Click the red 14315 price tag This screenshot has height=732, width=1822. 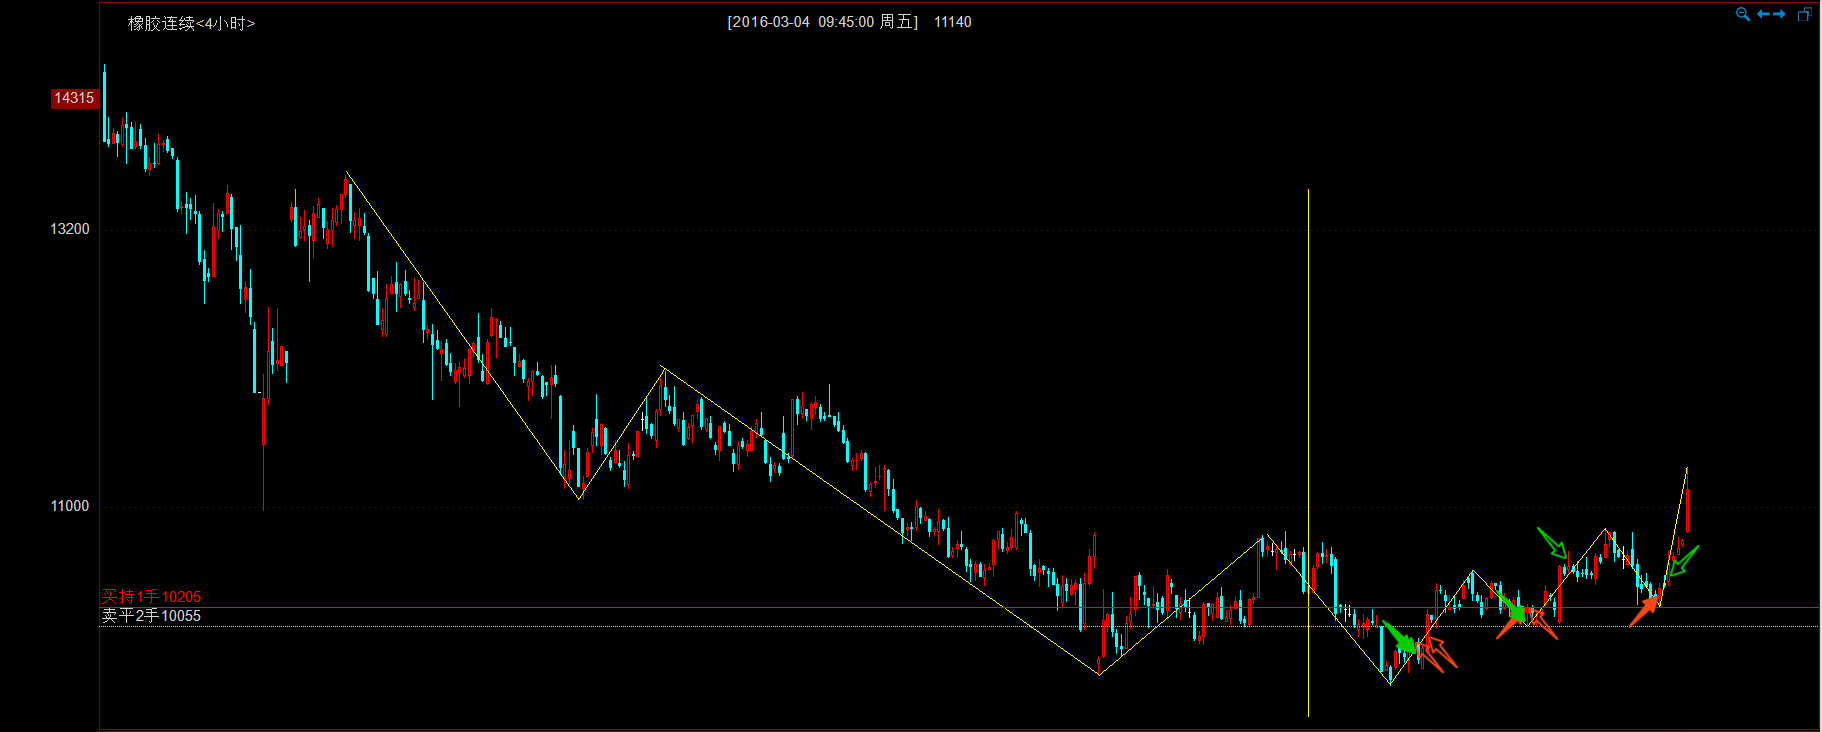[74, 98]
